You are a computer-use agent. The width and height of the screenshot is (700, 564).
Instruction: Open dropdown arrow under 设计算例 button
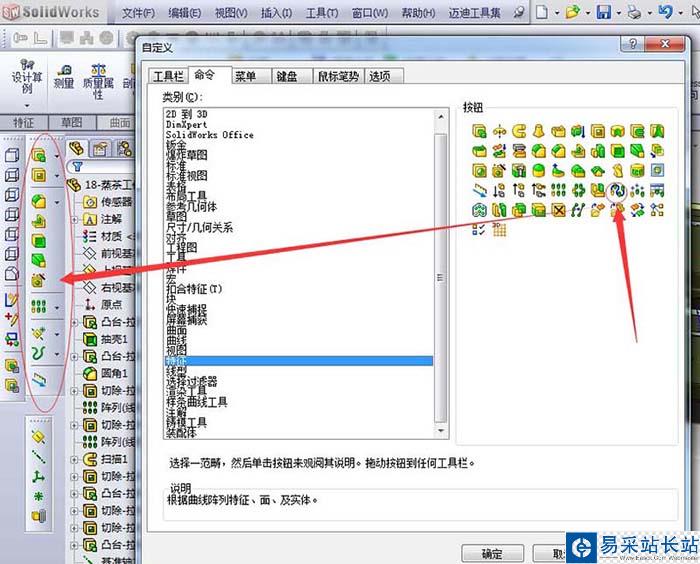[27, 106]
